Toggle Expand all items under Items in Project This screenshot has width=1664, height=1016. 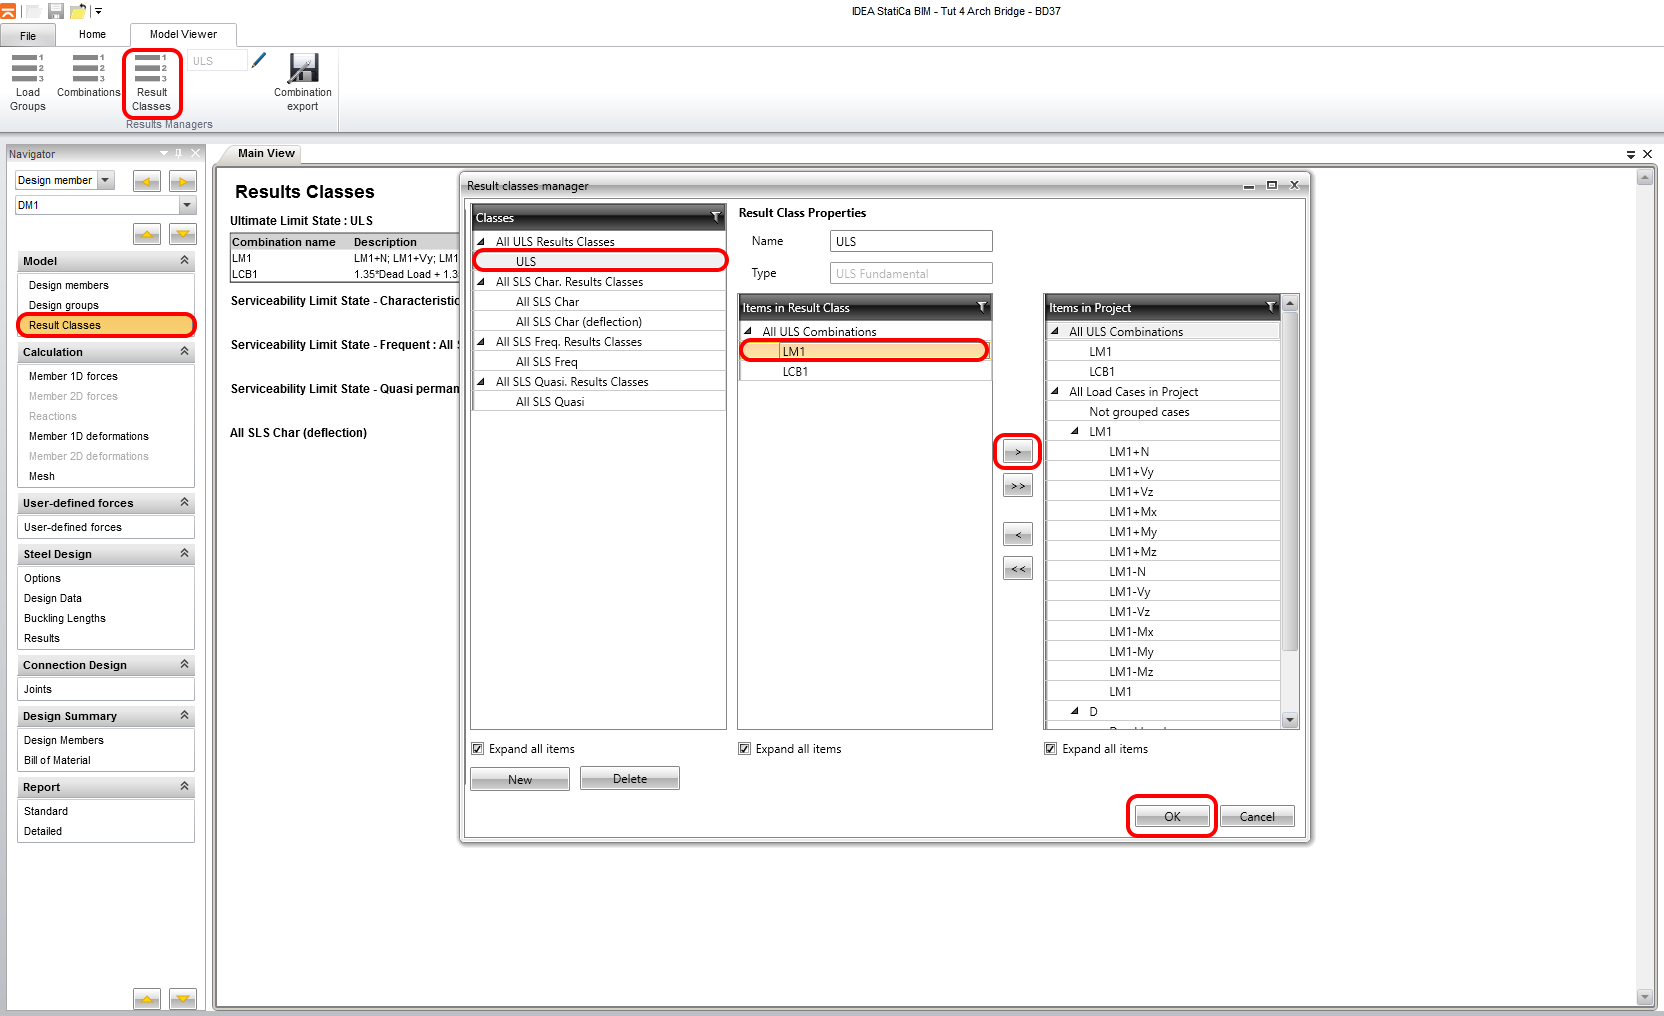point(1051,749)
